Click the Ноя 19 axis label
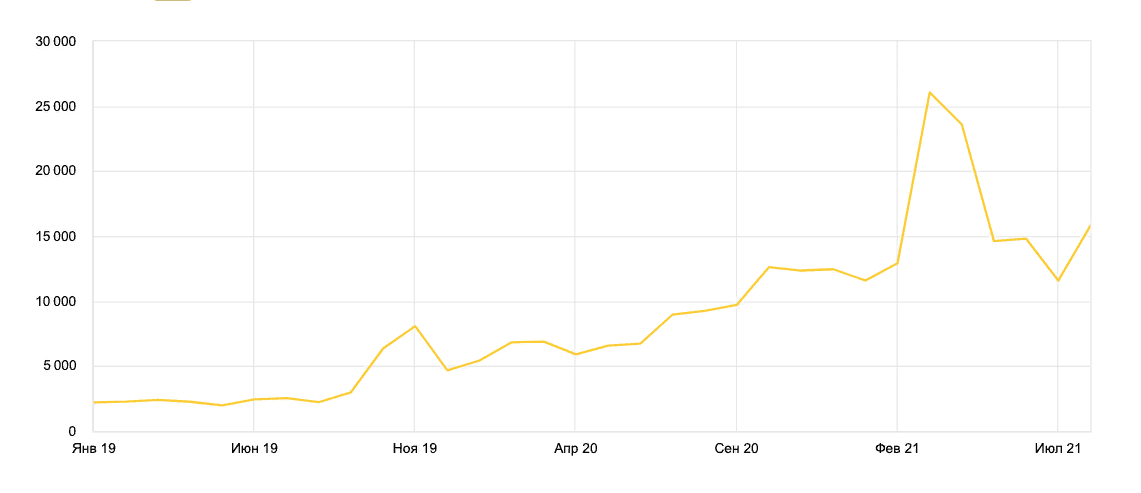The width and height of the screenshot is (1141, 493). tap(414, 449)
